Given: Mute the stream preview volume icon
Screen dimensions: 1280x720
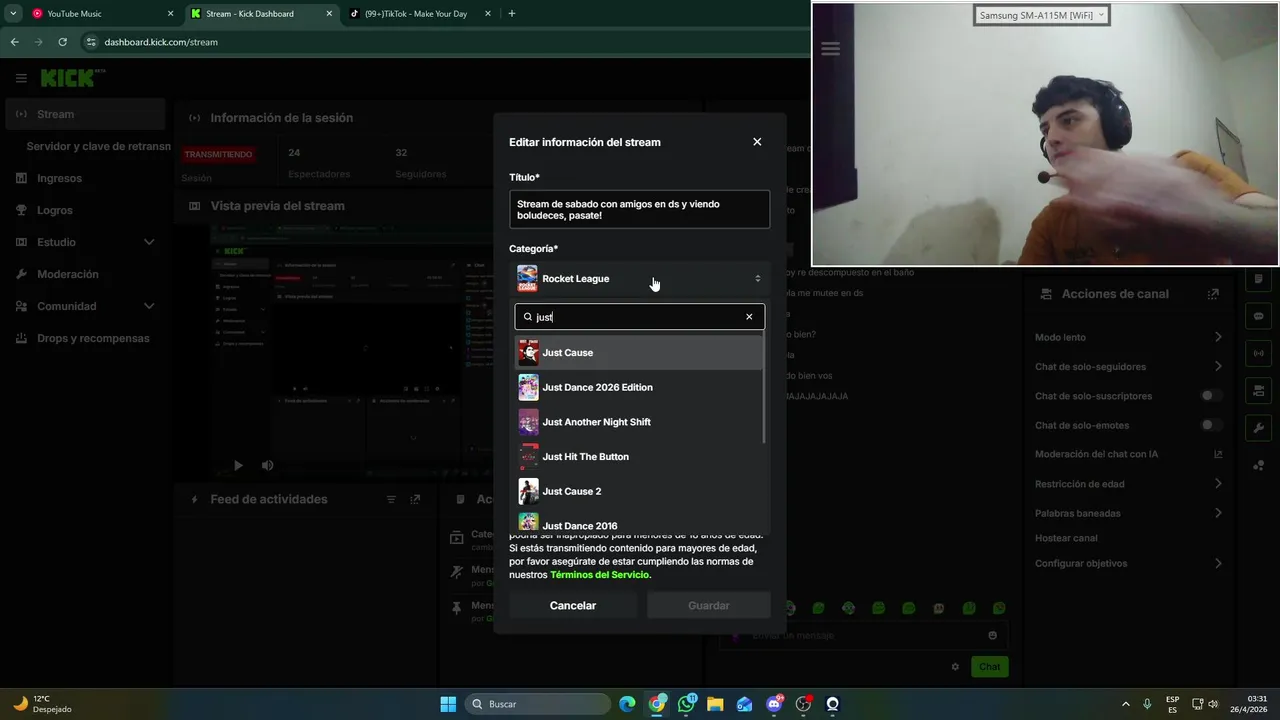Looking at the screenshot, I should tap(267, 465).
